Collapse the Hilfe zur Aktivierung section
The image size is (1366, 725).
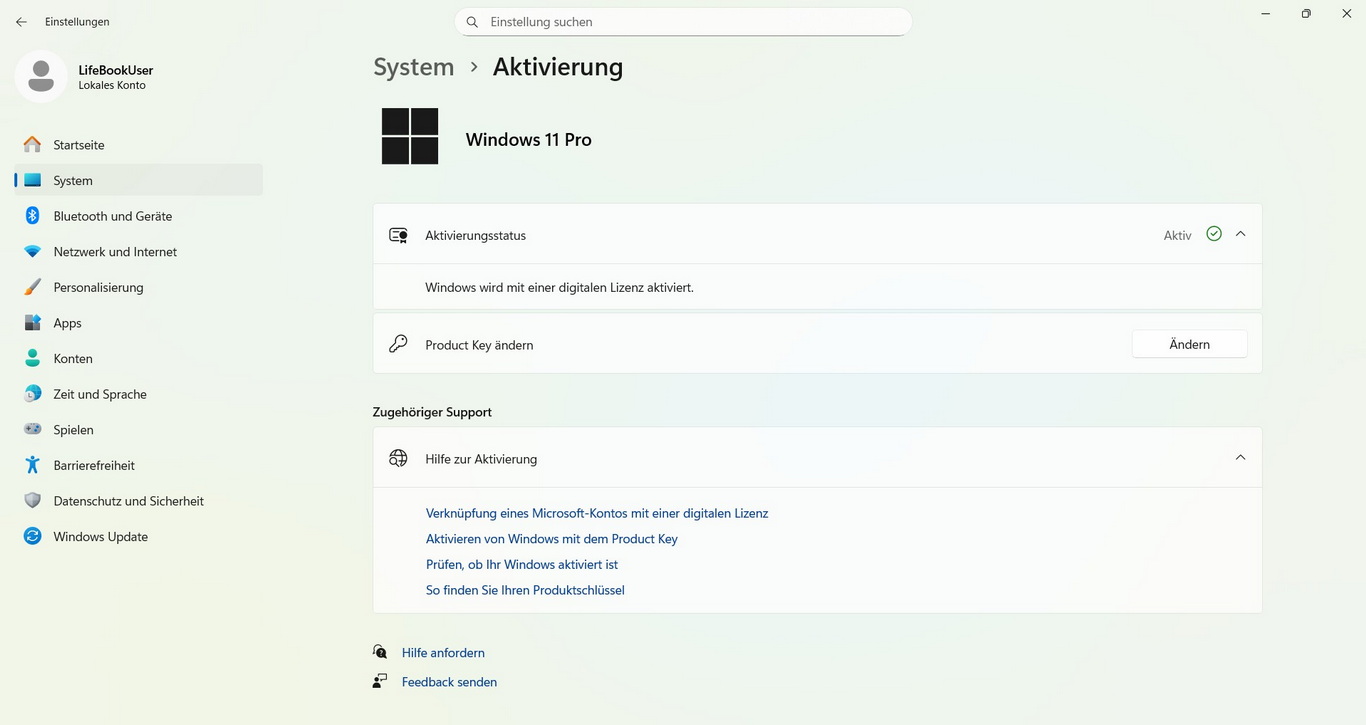click(x=1240, y=458)
